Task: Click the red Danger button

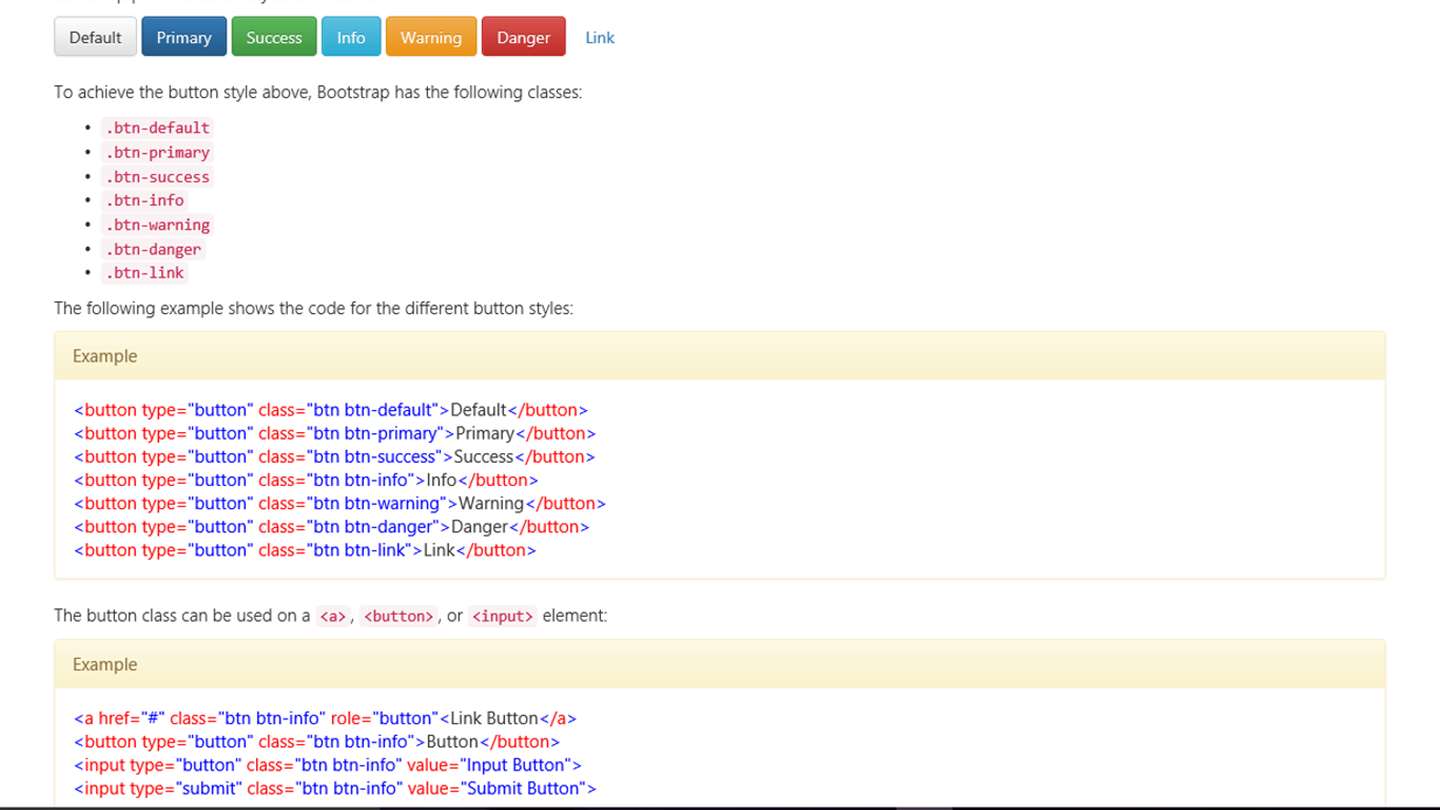Action: coord(524,37)
